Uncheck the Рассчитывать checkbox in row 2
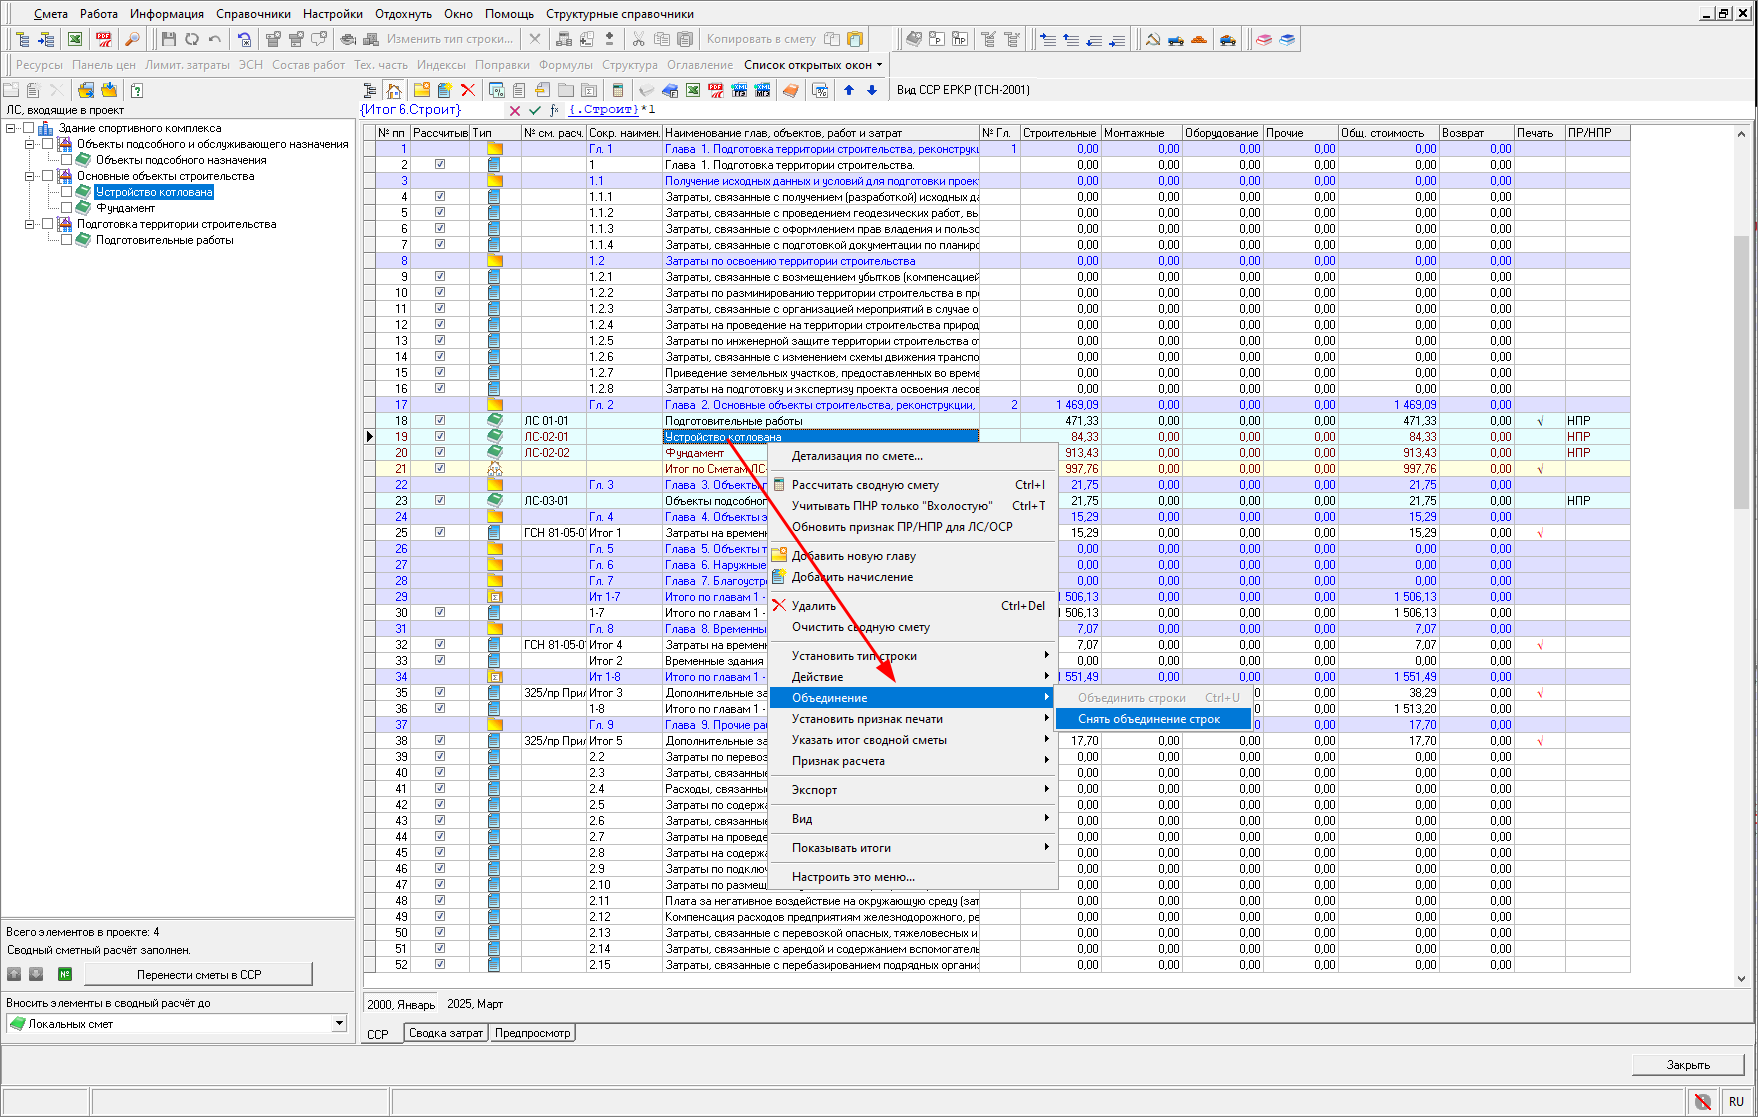 (440, 165)
